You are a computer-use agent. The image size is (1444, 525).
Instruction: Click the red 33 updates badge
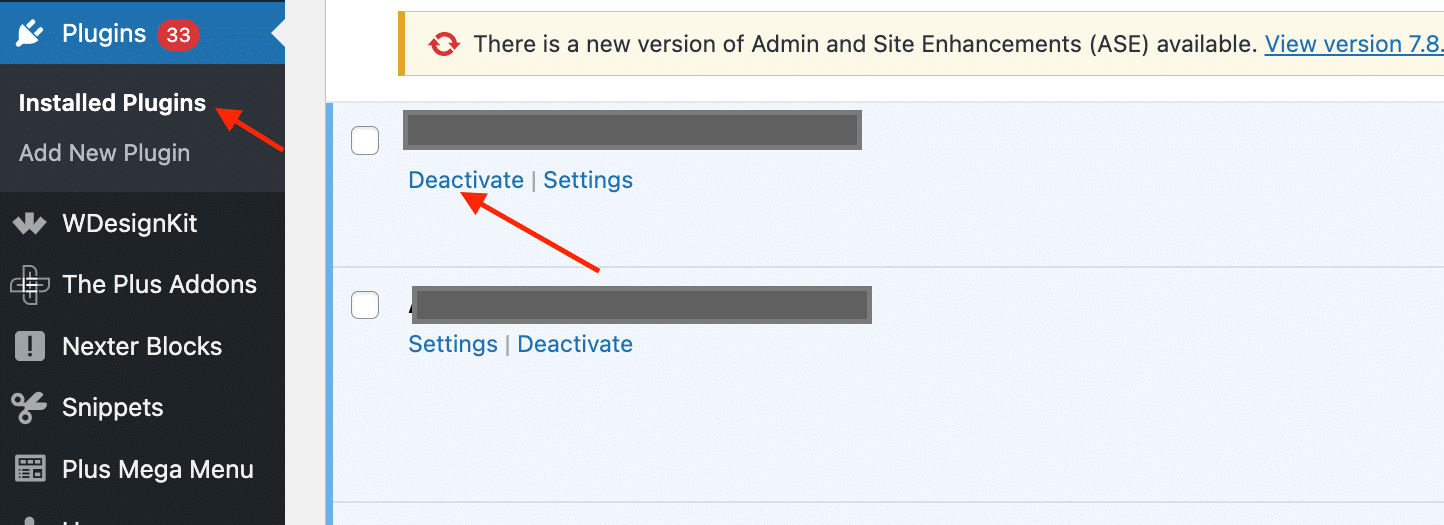[178, 35]
